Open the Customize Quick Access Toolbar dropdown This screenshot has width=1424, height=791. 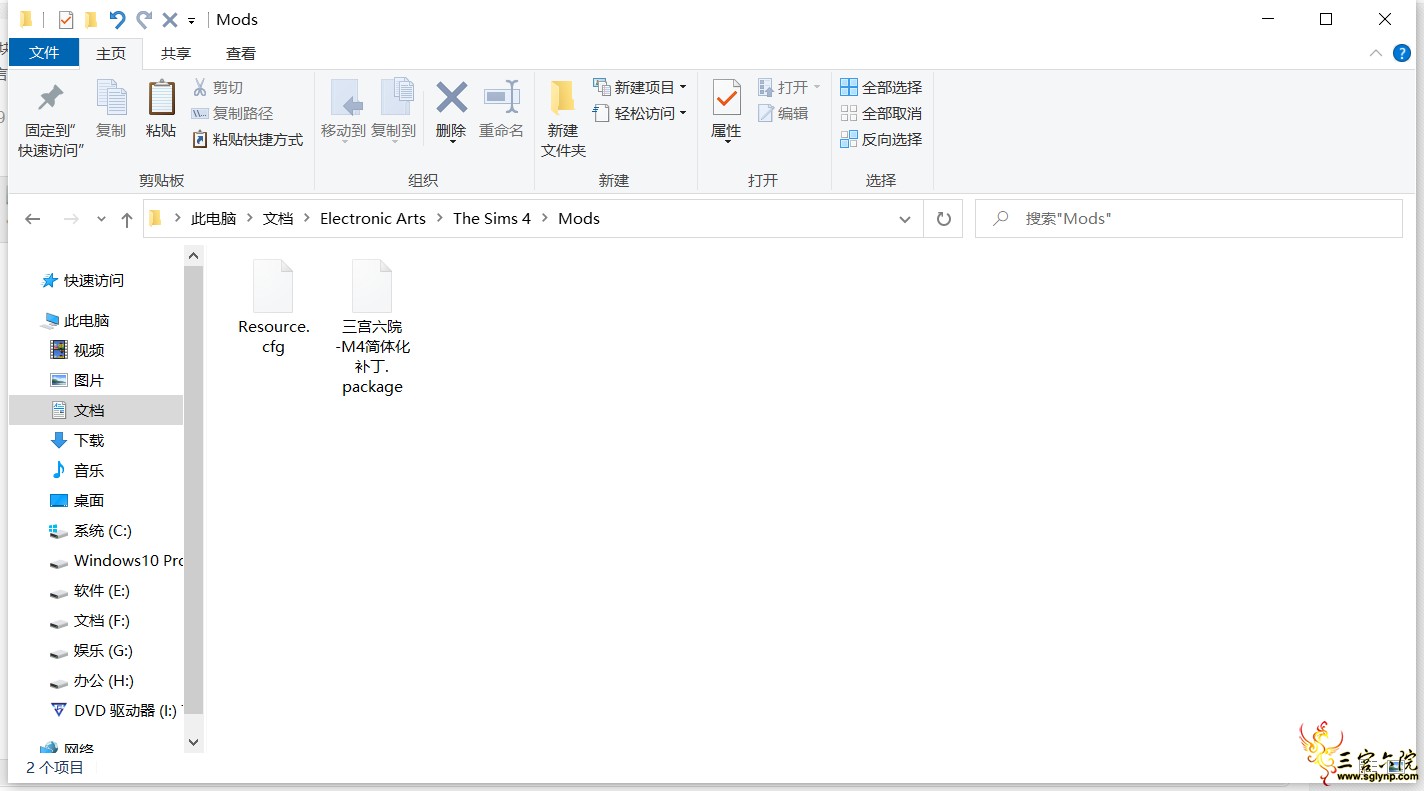pos(191,20)
